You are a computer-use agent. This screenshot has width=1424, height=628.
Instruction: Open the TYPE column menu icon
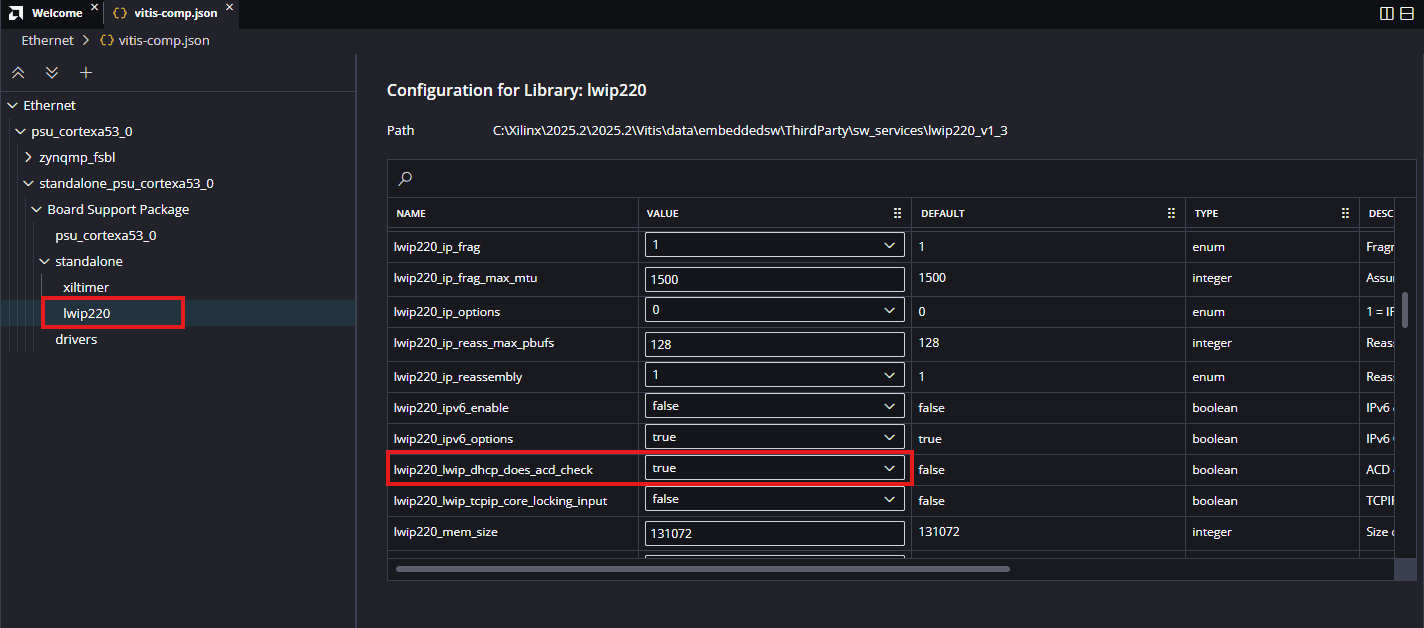pyautogui.click(x=1345, y=214)
